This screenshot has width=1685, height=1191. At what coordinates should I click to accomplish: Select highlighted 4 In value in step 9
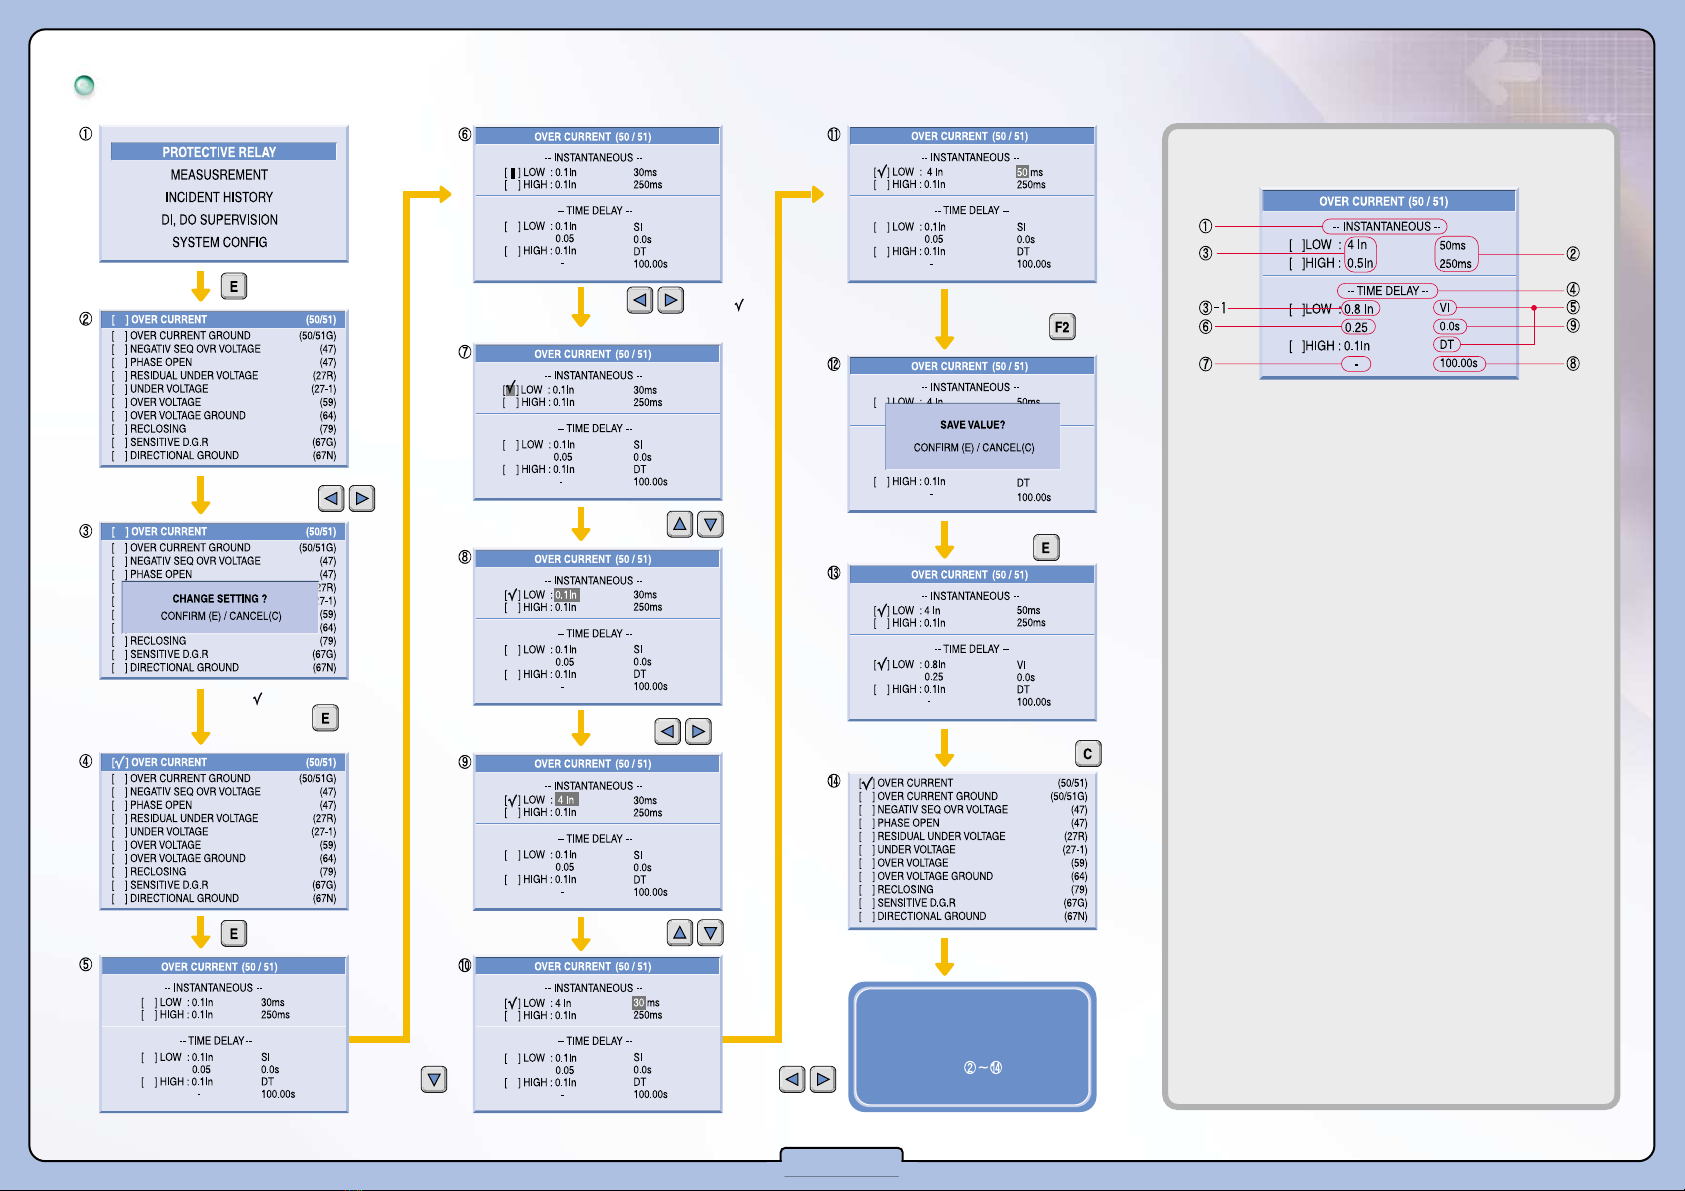[x=566, y=800]
